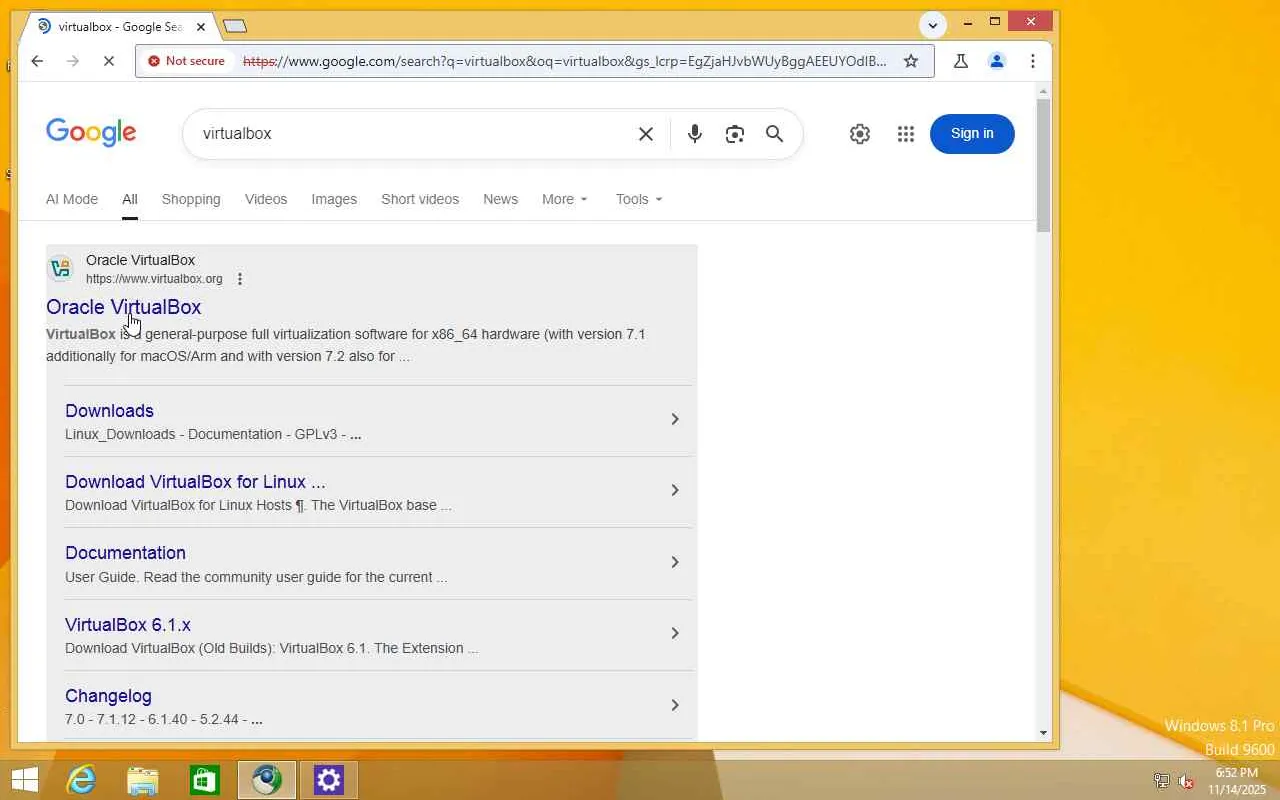This screenshot has width=1280, height=800.
Task: Open the Google apps grid
Action: (x=906, y=134)
